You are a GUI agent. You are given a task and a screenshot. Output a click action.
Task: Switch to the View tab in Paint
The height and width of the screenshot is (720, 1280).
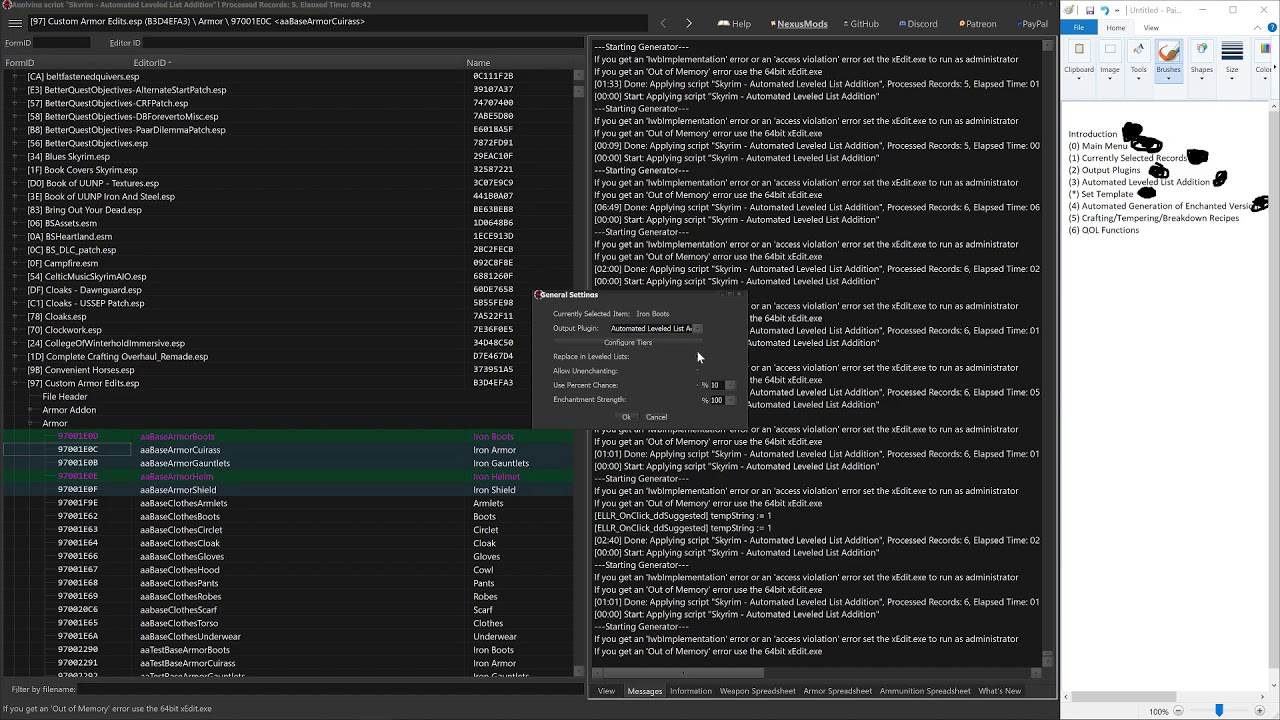click(1151, 27)
